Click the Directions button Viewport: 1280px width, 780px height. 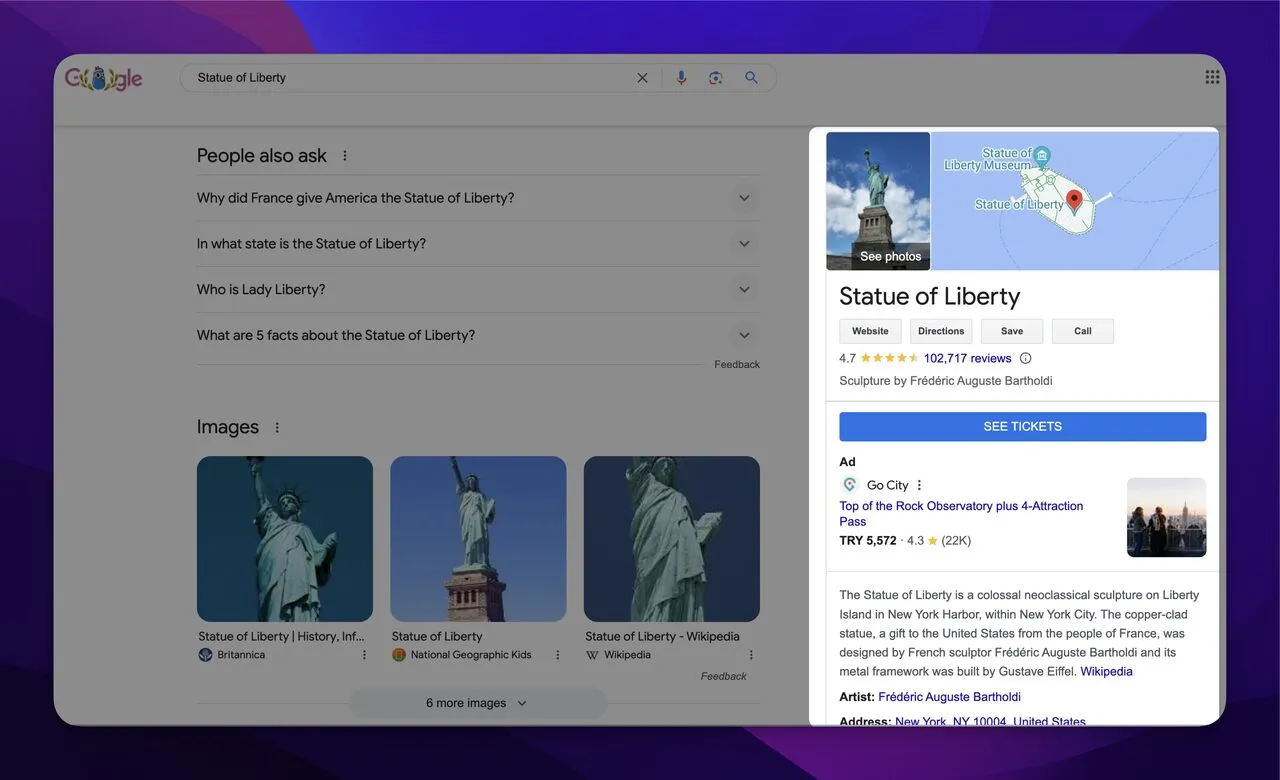point(941,331)
